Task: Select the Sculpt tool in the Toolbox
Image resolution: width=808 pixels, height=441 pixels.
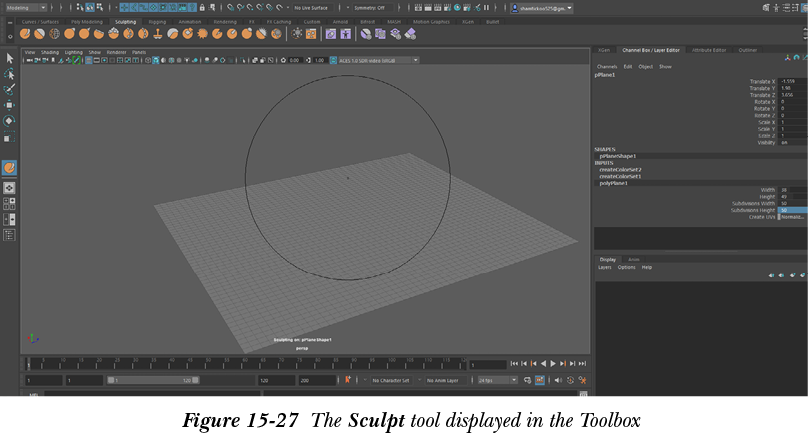Action: (9, 168)
